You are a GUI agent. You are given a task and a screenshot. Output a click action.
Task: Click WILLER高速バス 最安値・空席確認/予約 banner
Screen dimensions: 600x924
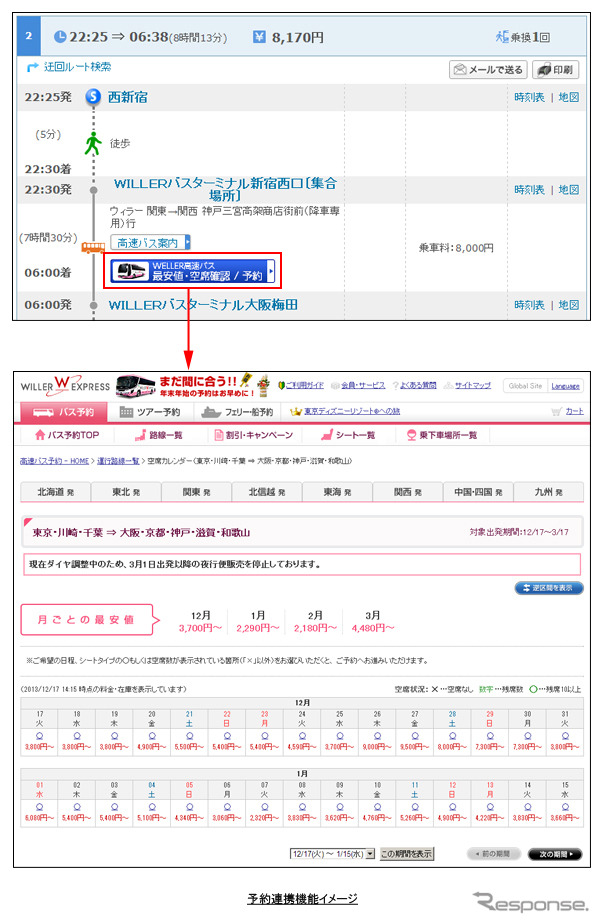192,270
